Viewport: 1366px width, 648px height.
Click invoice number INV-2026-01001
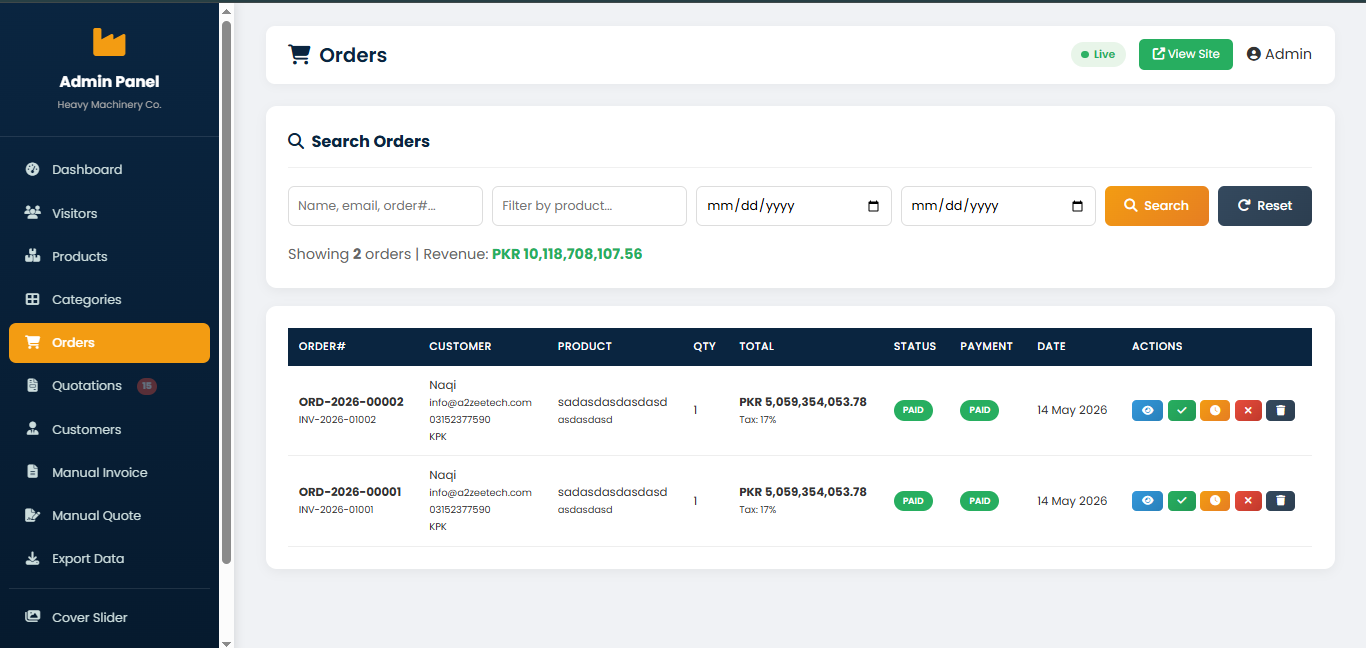point(336,510)
